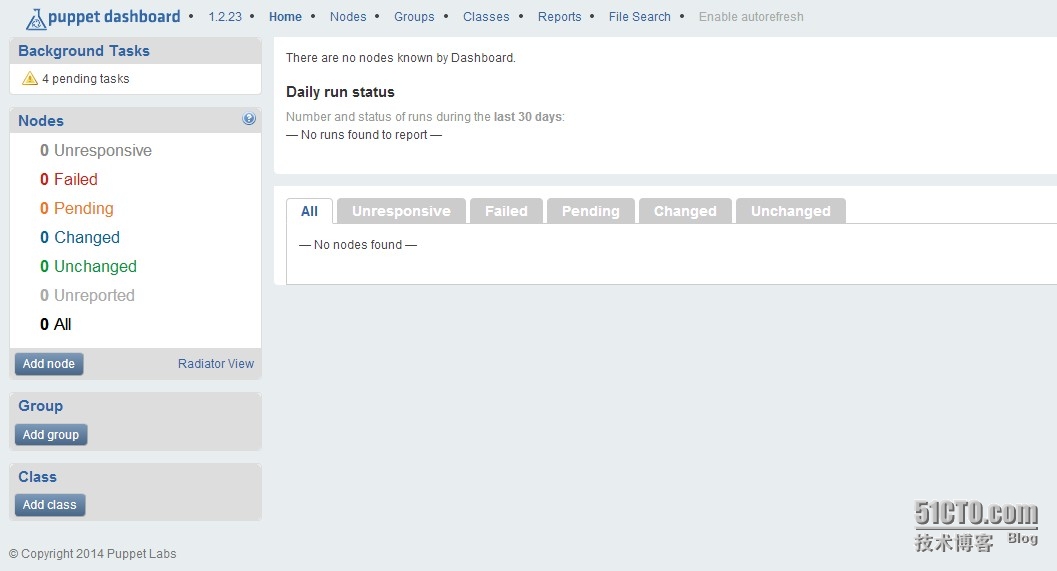
Task: Open Radiator View link
Action: point(216,363)
